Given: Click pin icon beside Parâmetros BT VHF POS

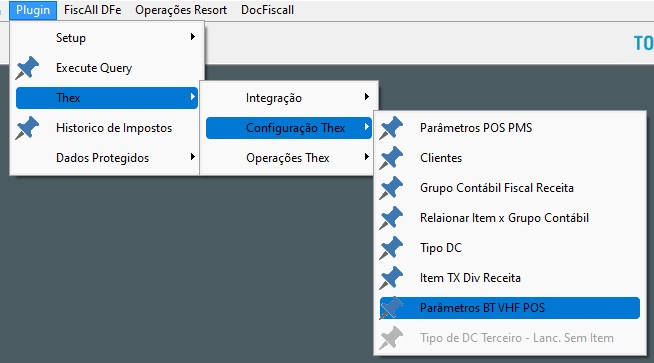Looking at the screenshot, I should tap(391, 308).
